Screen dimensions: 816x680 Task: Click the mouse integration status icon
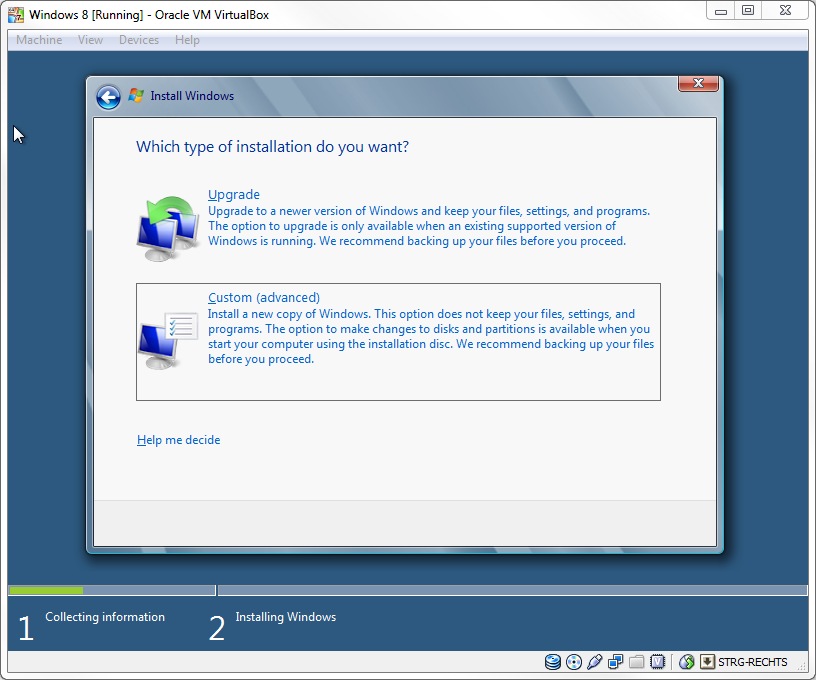(x=686, y=662)
